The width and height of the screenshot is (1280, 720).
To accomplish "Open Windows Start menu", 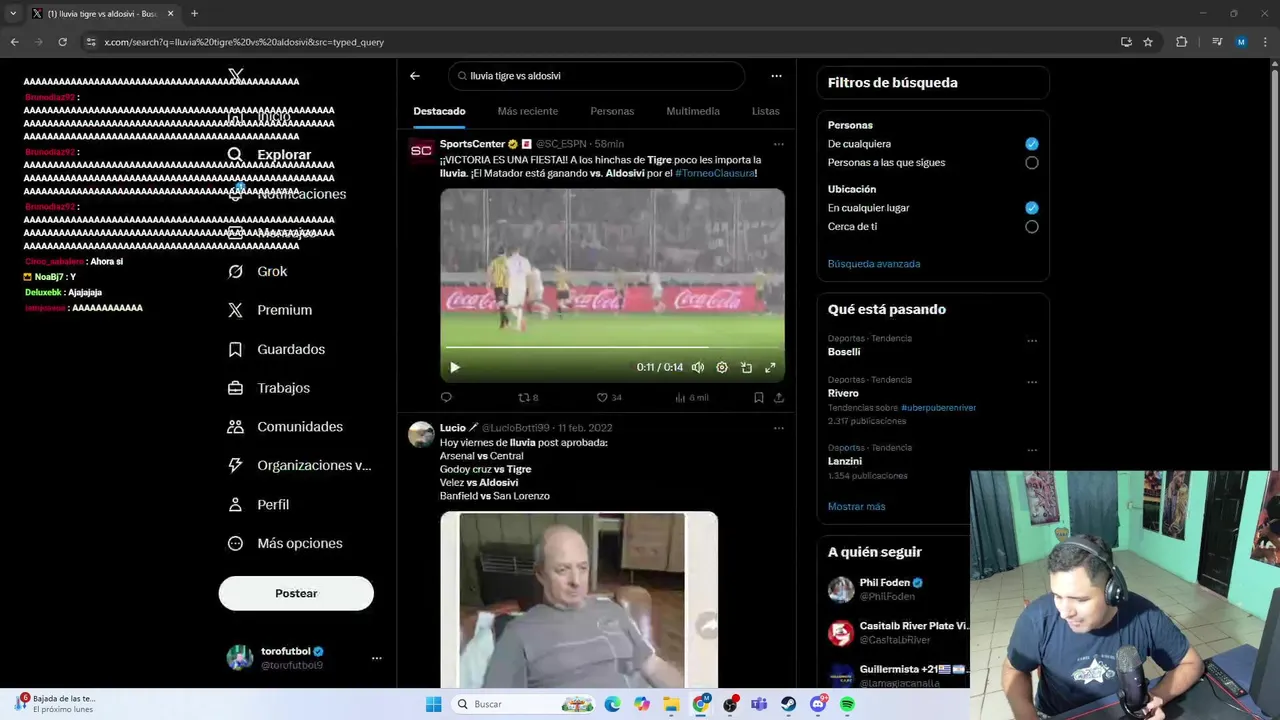I will 433,704.
